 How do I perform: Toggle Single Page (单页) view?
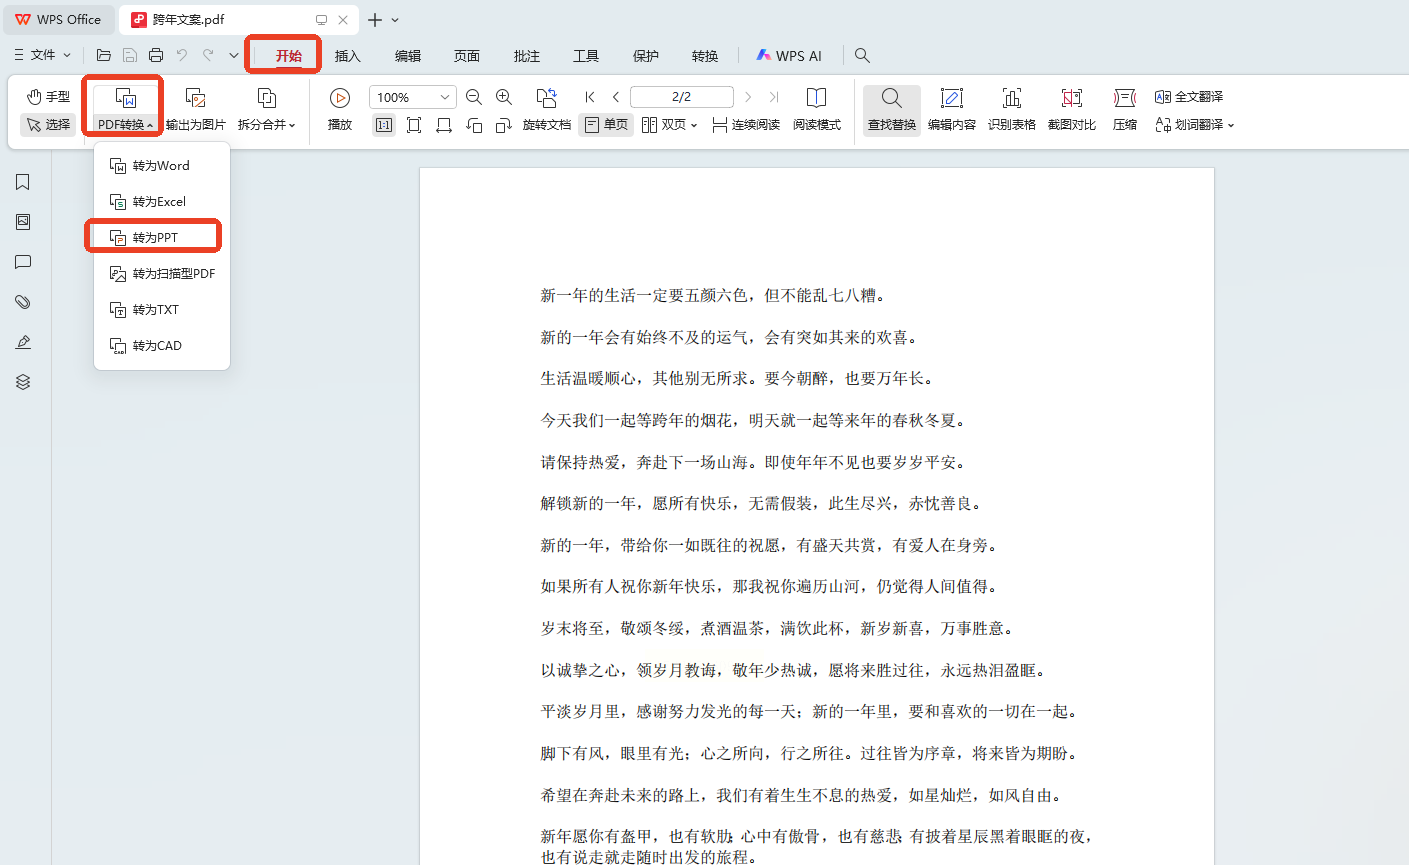[x=606, y=125]
